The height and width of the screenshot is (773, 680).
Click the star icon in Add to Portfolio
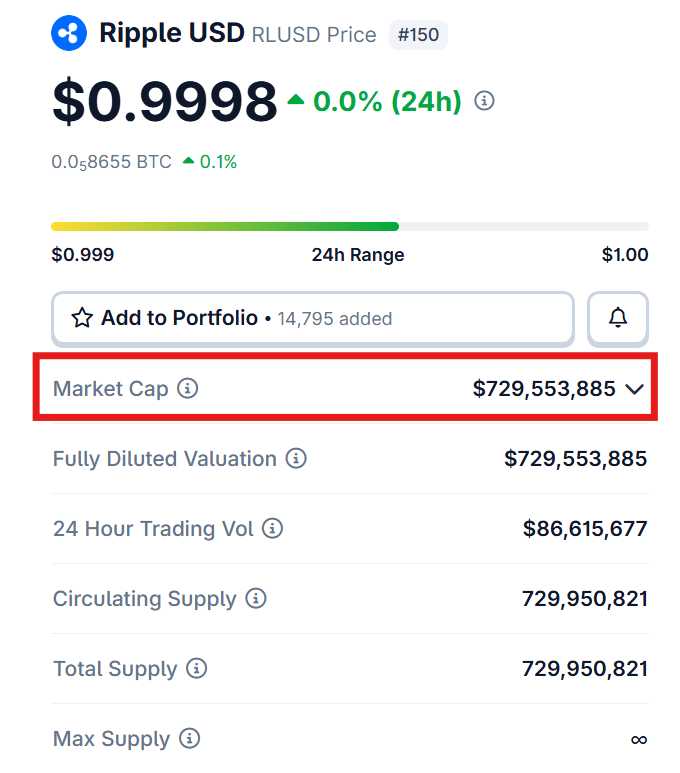[82, 318]
